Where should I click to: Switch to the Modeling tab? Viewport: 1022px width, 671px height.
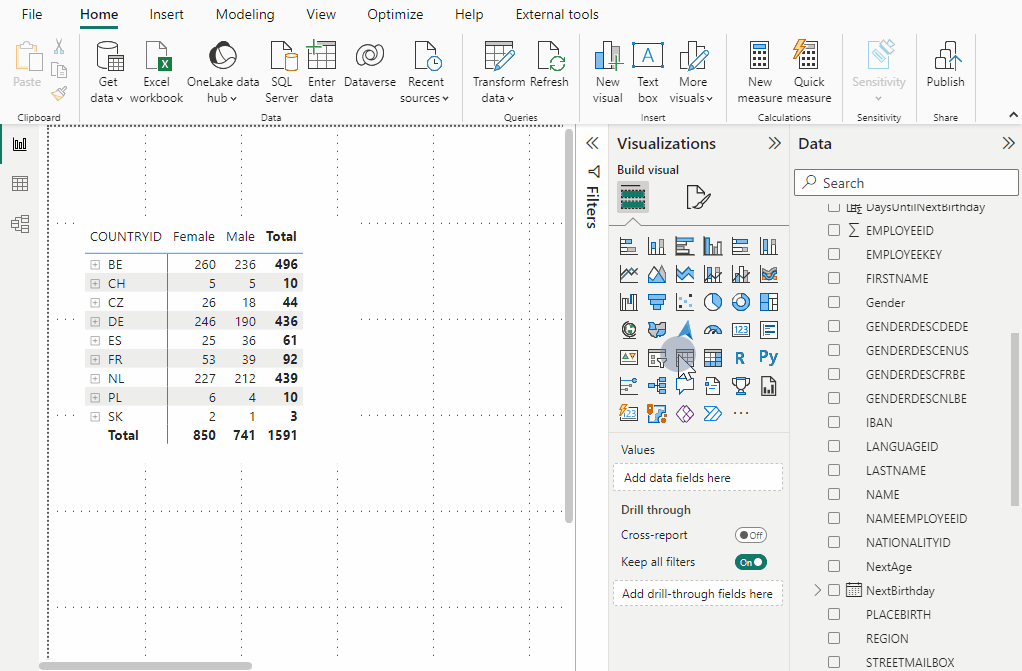tap(245, 14)
